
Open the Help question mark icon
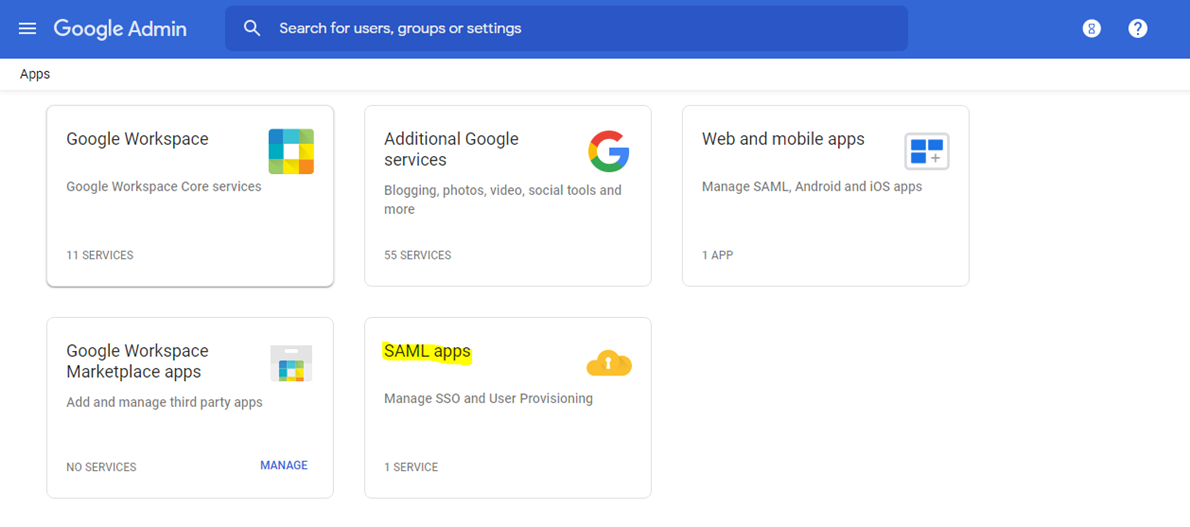tap(1137, 29)
